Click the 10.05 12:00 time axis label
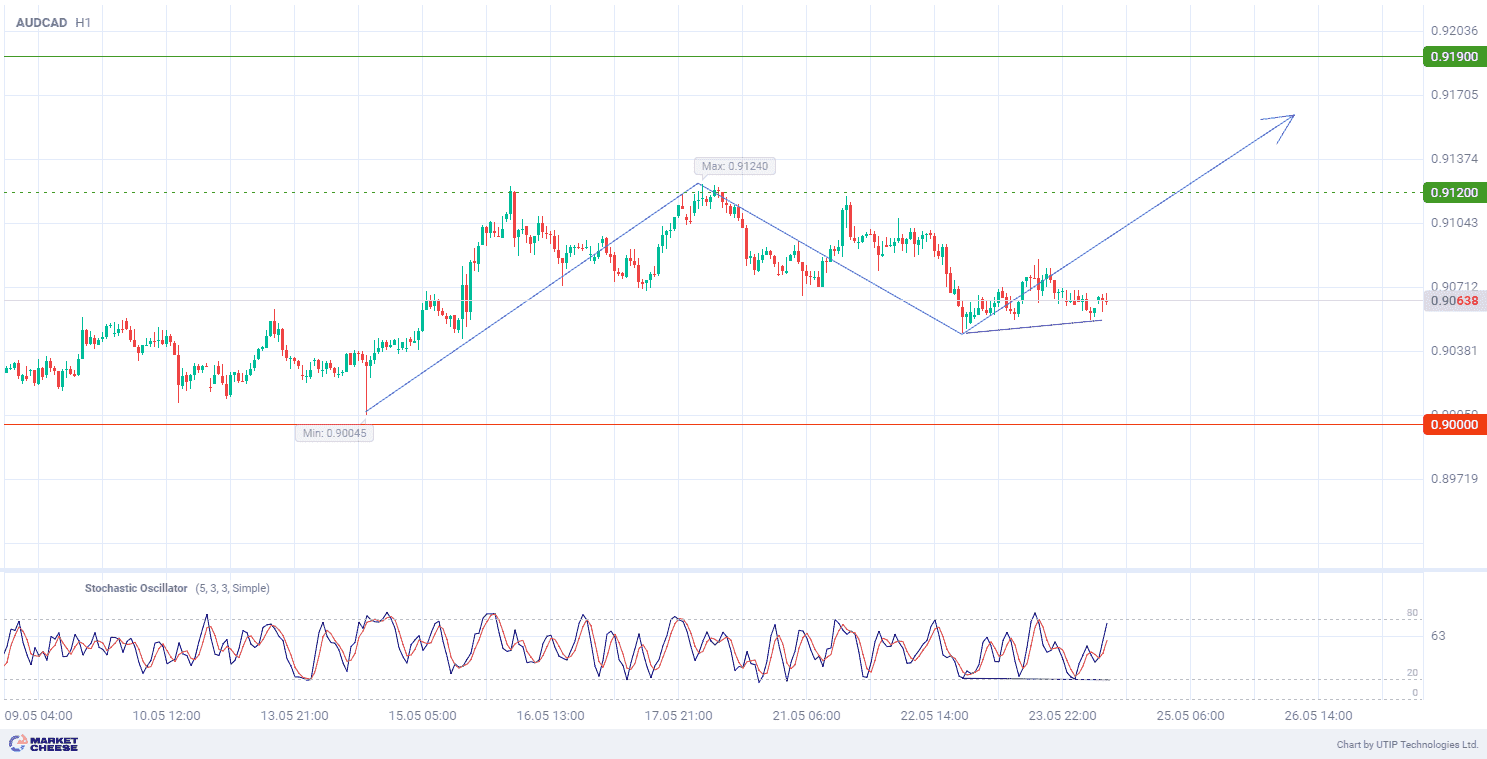This screenshot has height=759, width=1487. pyautogui.click(x=167, y=716)
